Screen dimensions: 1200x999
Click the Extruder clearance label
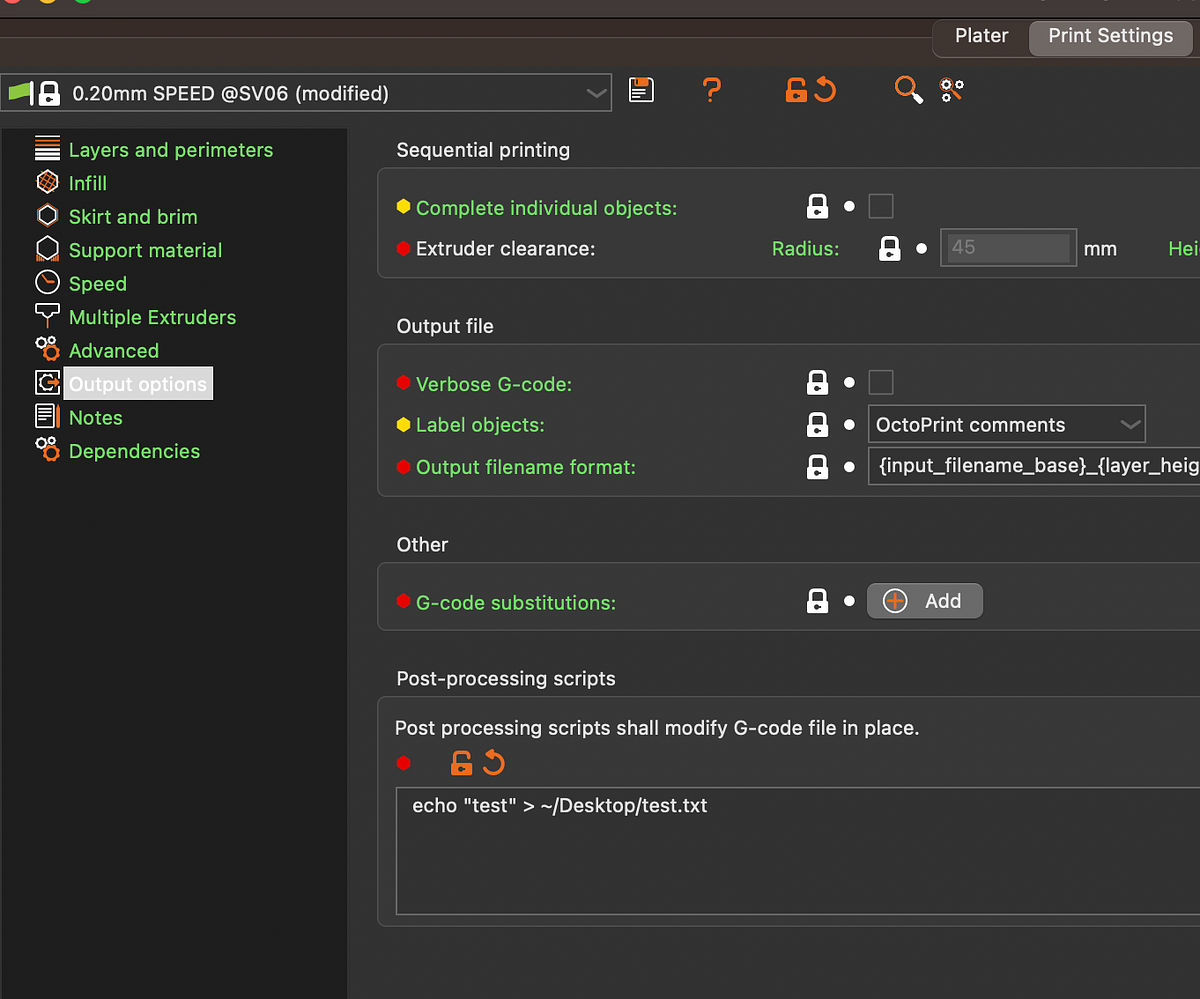pos(505,249)
